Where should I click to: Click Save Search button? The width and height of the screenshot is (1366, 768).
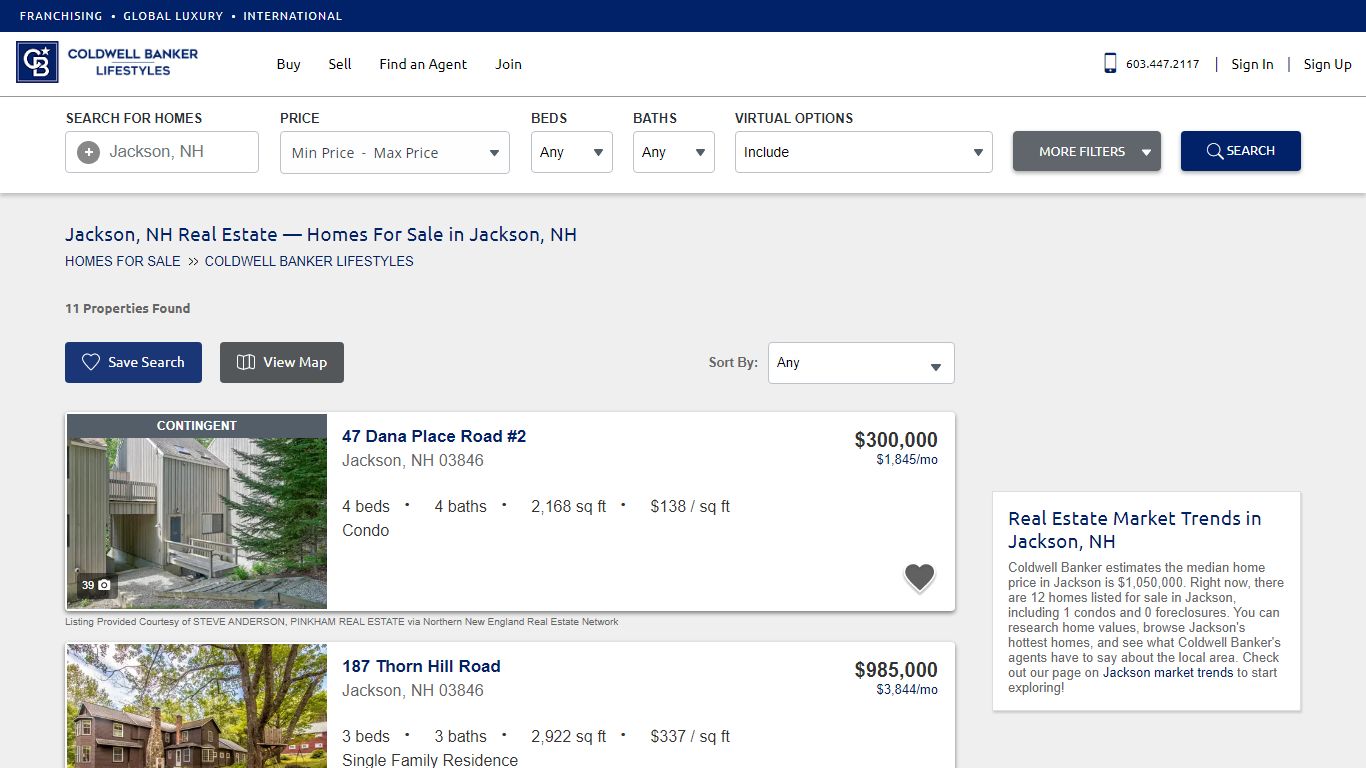pos(133,362)
